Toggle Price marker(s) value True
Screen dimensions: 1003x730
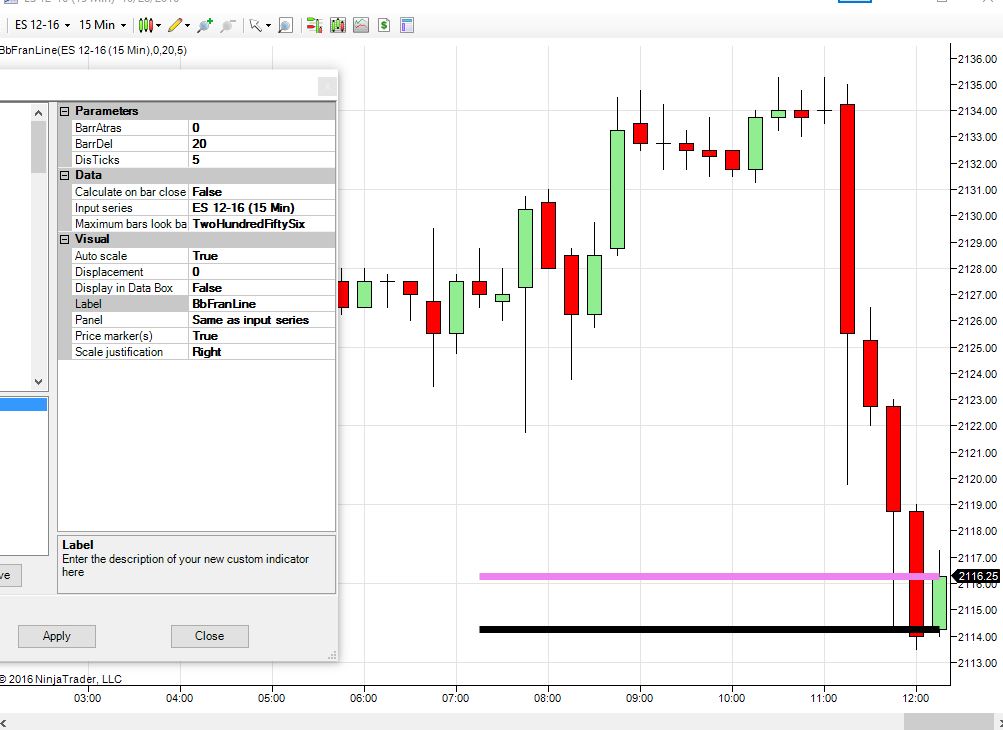pos(262,336)
